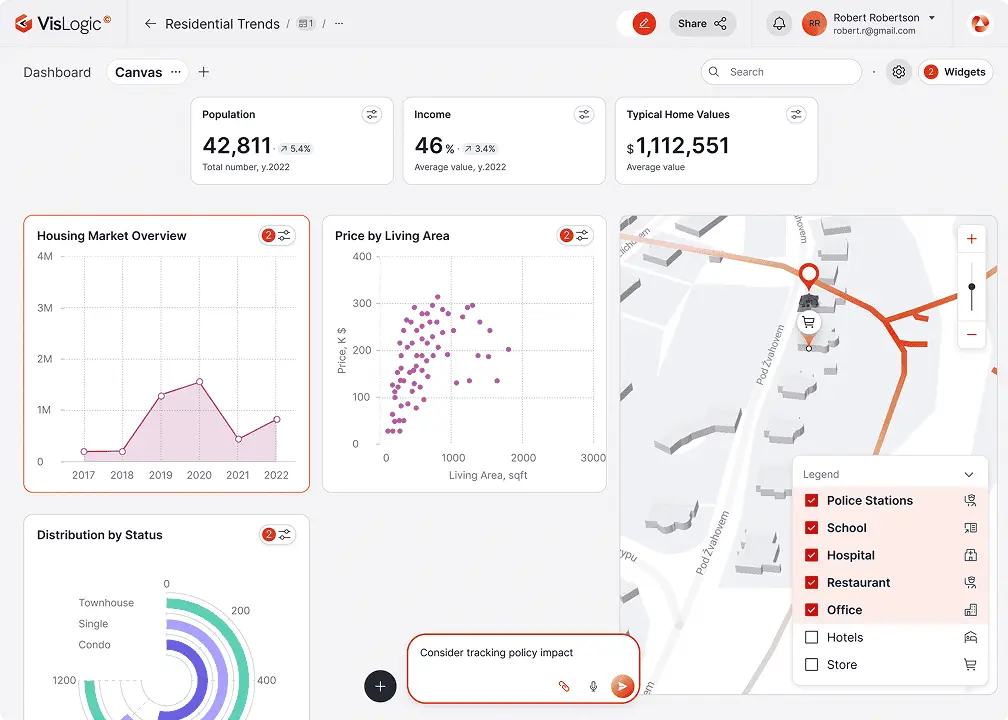Click the Condo label in distribution chart
1008x720 pixels.
(94, 645)
